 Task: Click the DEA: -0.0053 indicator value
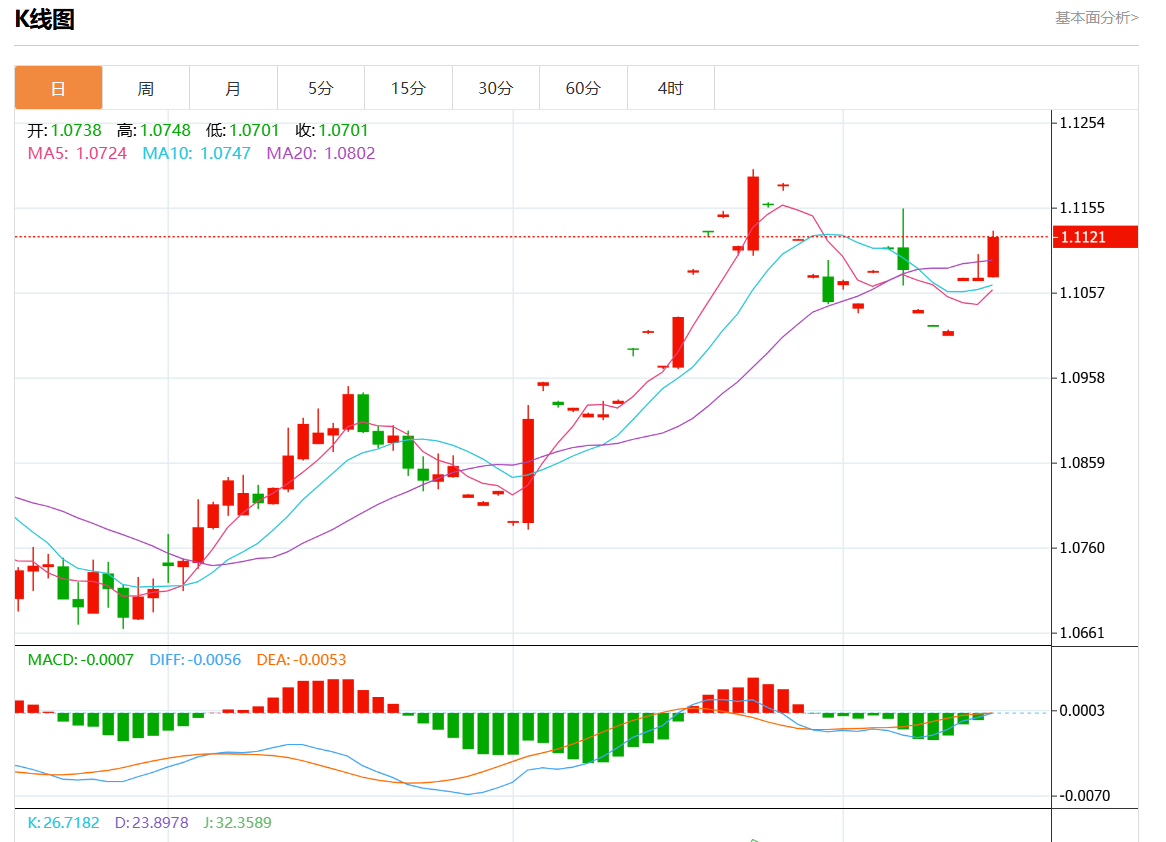(301, 660)
